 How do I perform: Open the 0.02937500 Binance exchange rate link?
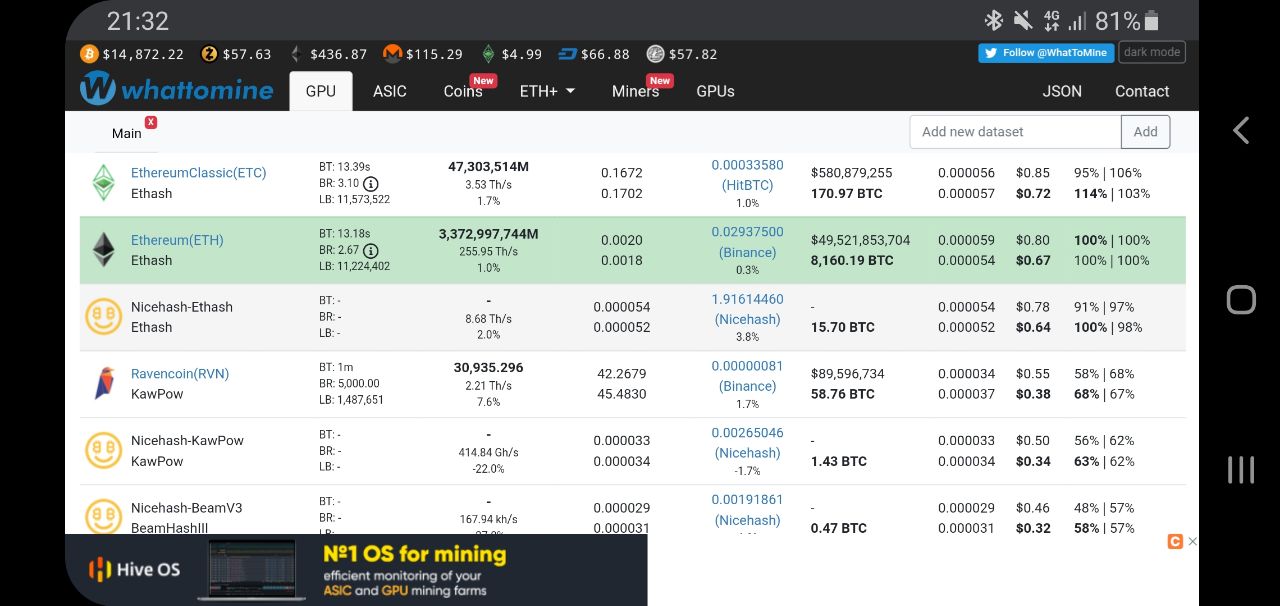pyautogui.click(x=748, y=242)
